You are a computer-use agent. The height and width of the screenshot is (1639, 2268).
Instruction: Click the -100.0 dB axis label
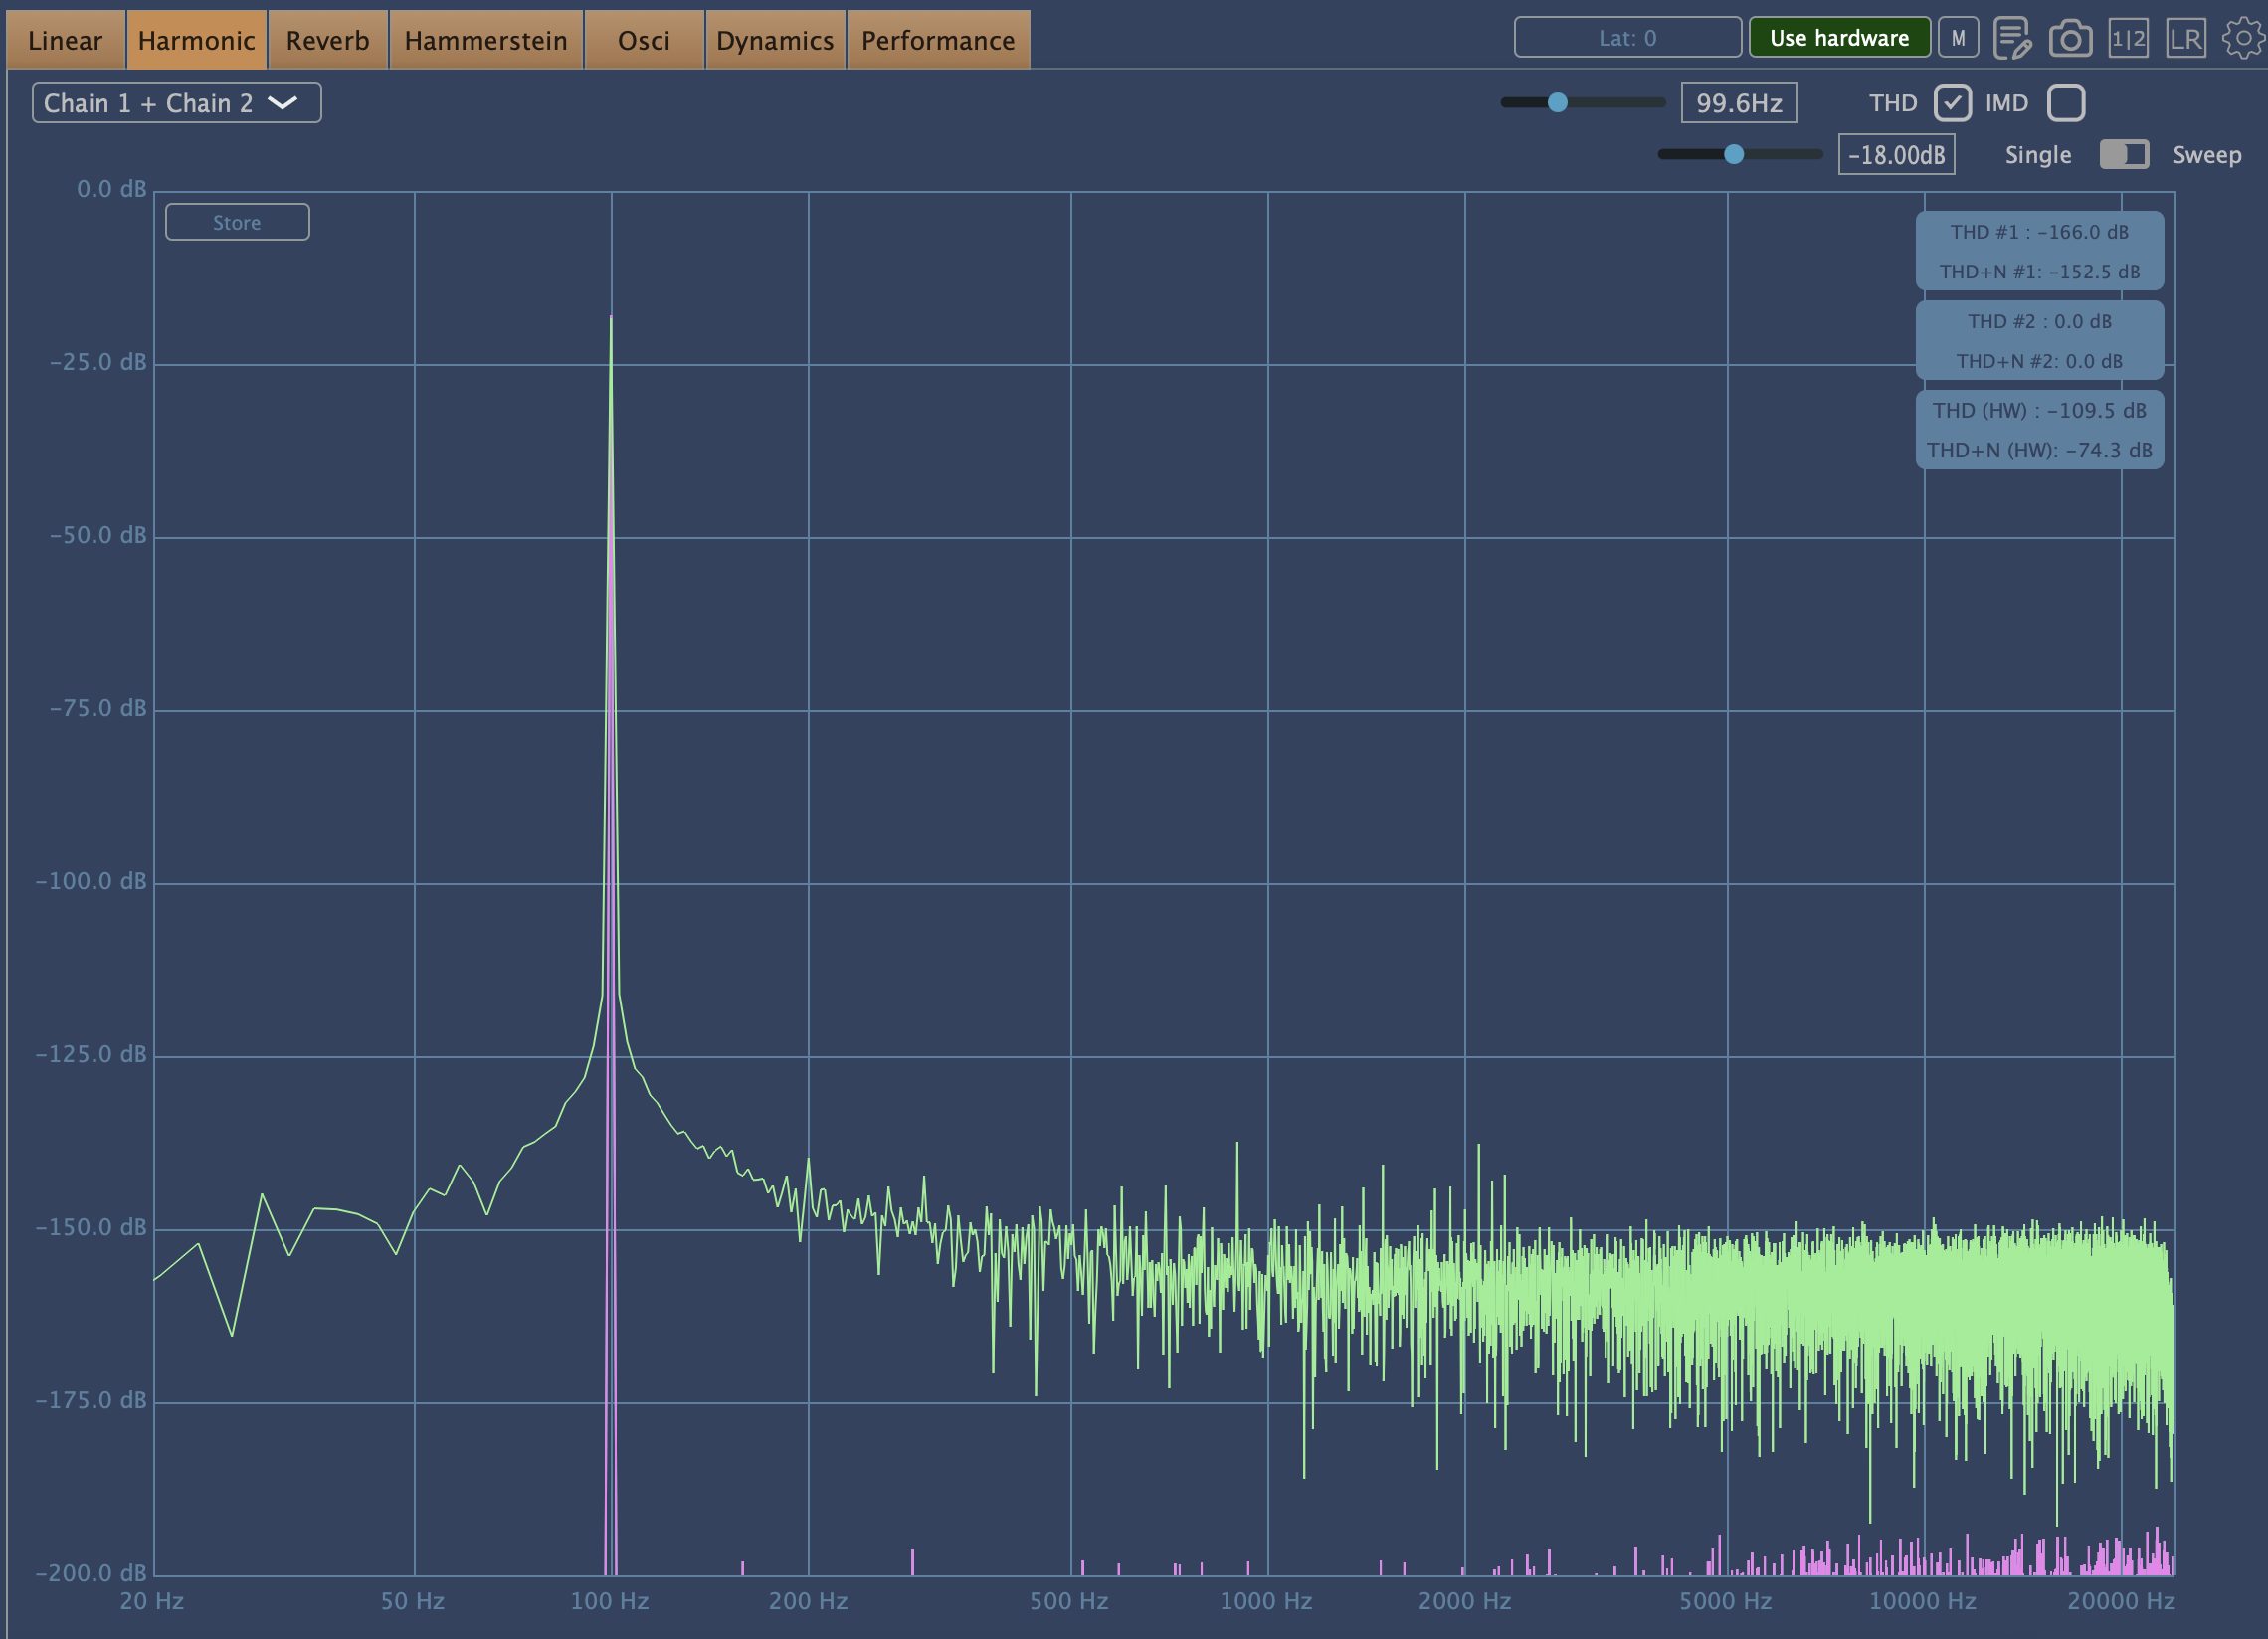[x=91, y=881]
